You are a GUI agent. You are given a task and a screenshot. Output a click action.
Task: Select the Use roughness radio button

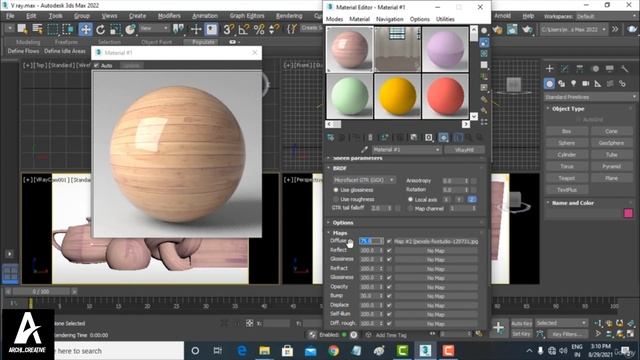(336, 200)
